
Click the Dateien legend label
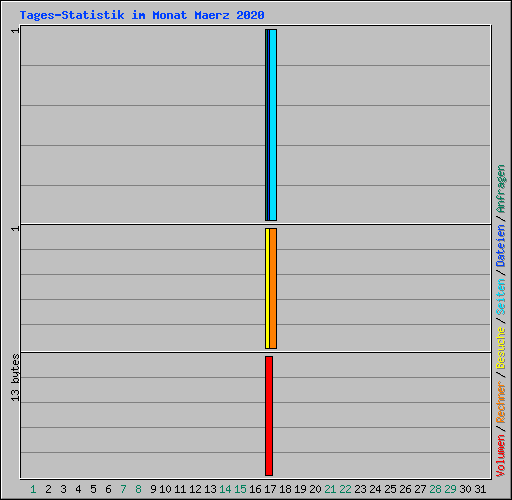(501, 246)
